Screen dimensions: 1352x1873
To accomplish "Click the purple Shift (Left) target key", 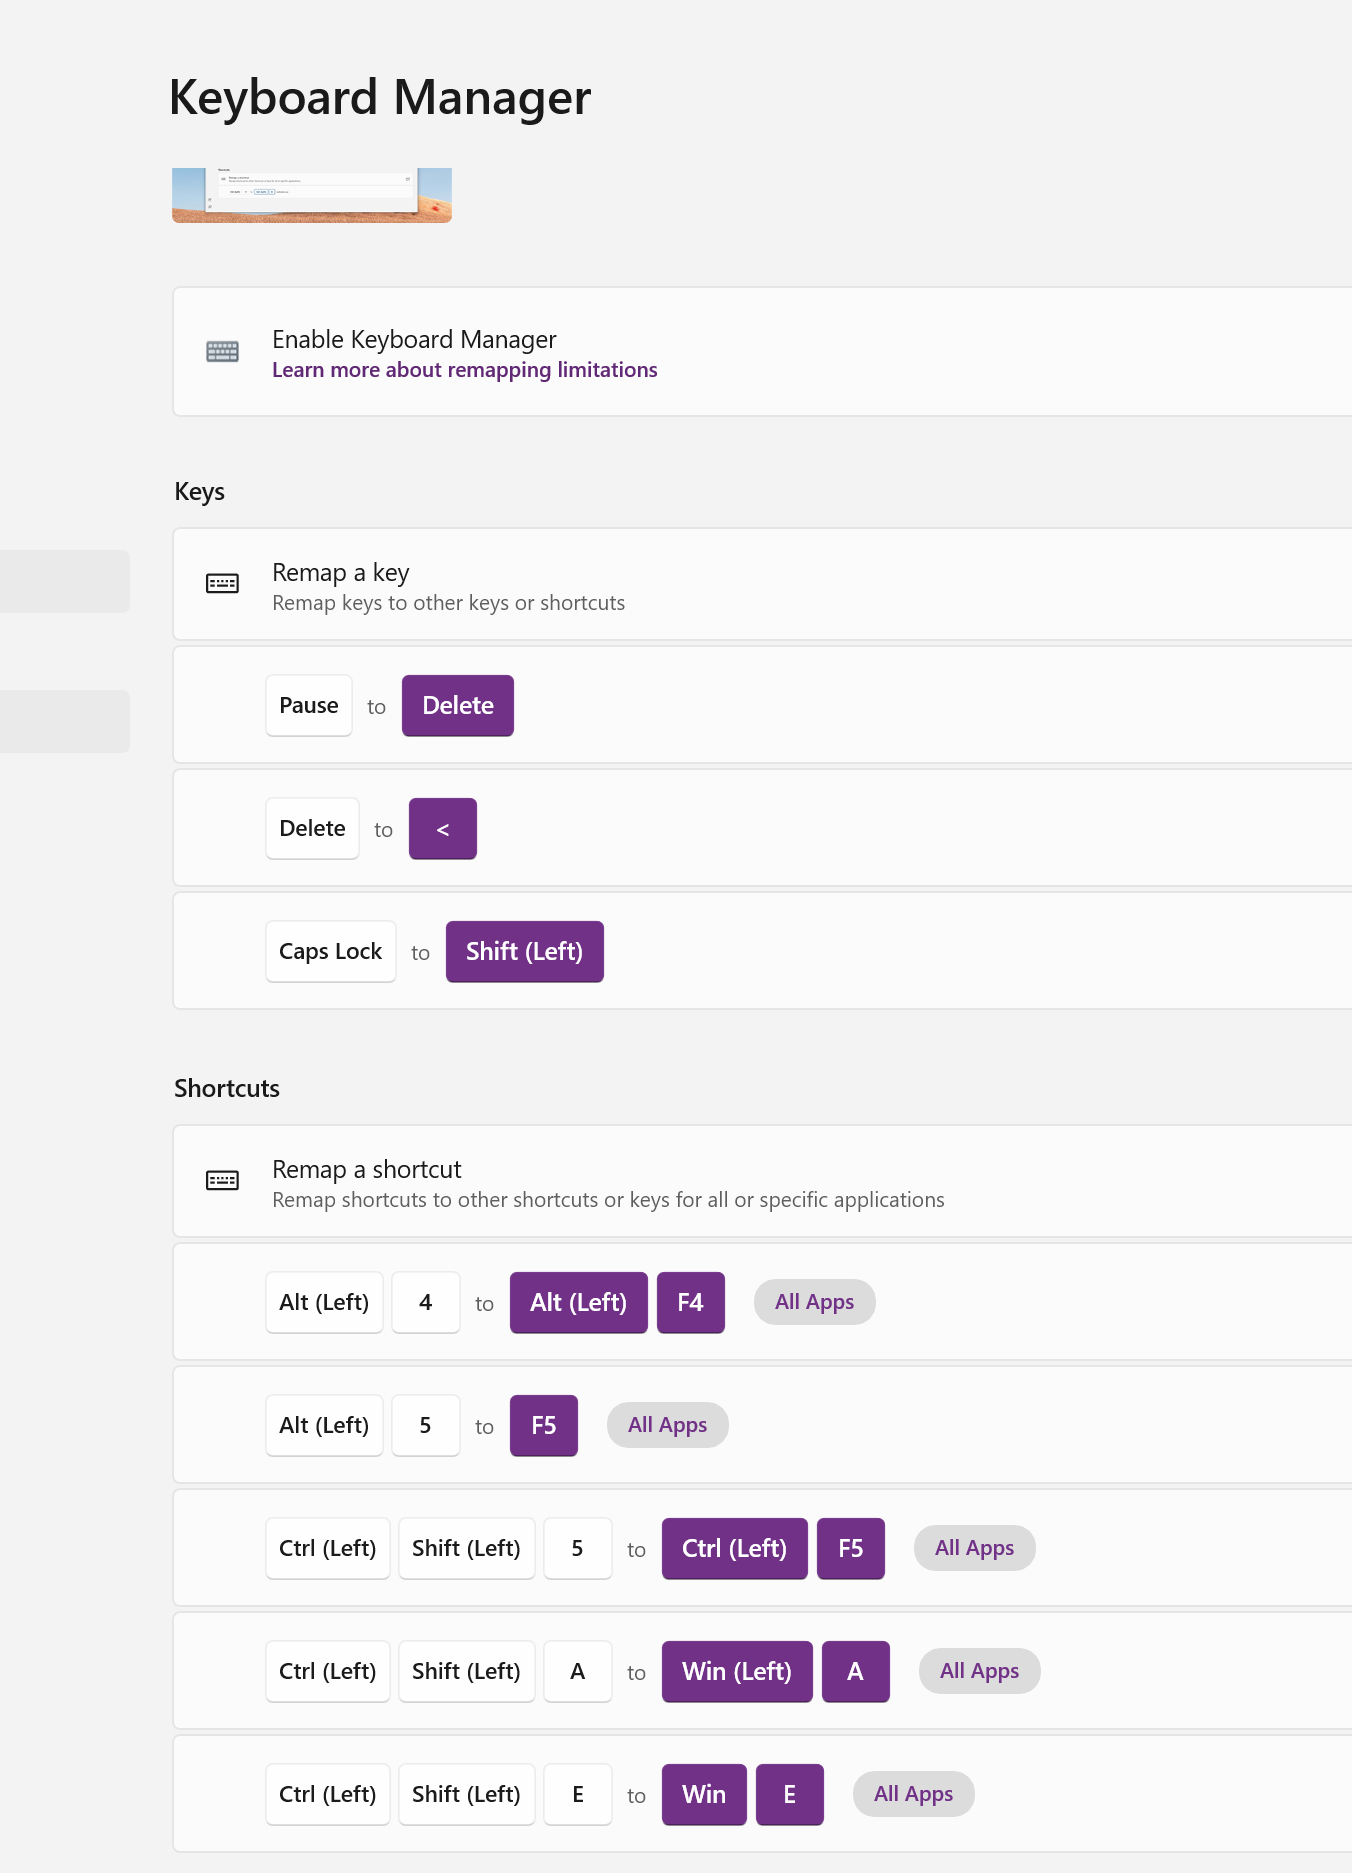I will 524,952.
